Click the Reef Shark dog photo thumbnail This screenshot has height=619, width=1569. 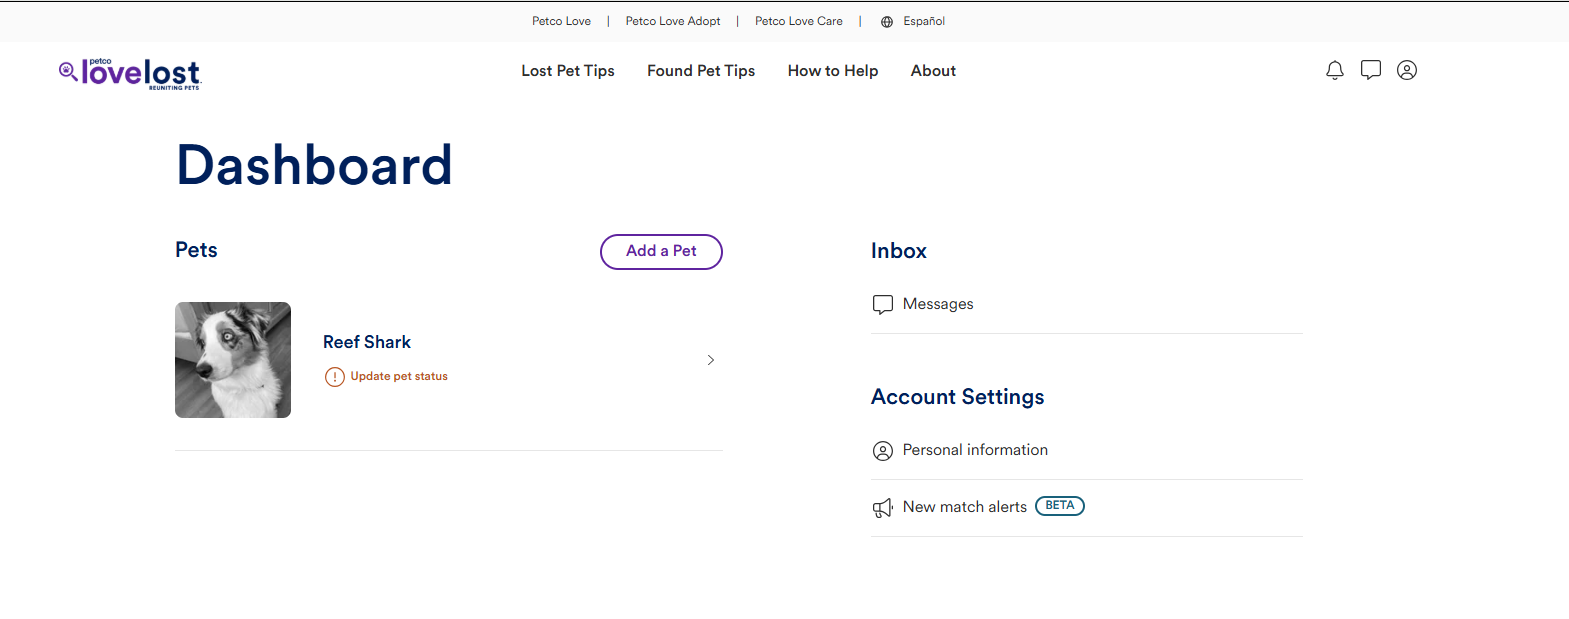click(x=233, y=360)
